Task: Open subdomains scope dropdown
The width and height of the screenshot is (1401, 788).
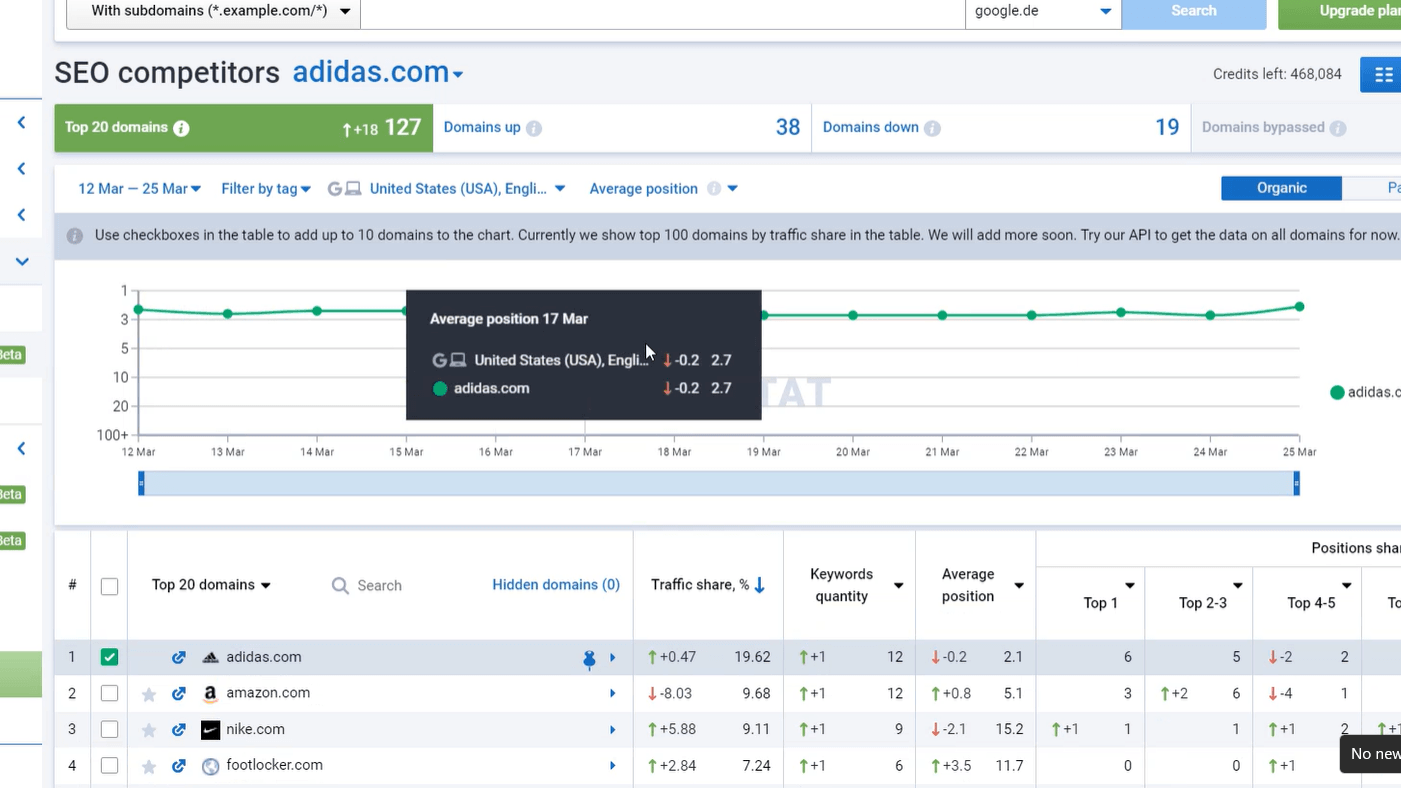Action: tap(213, 12)
